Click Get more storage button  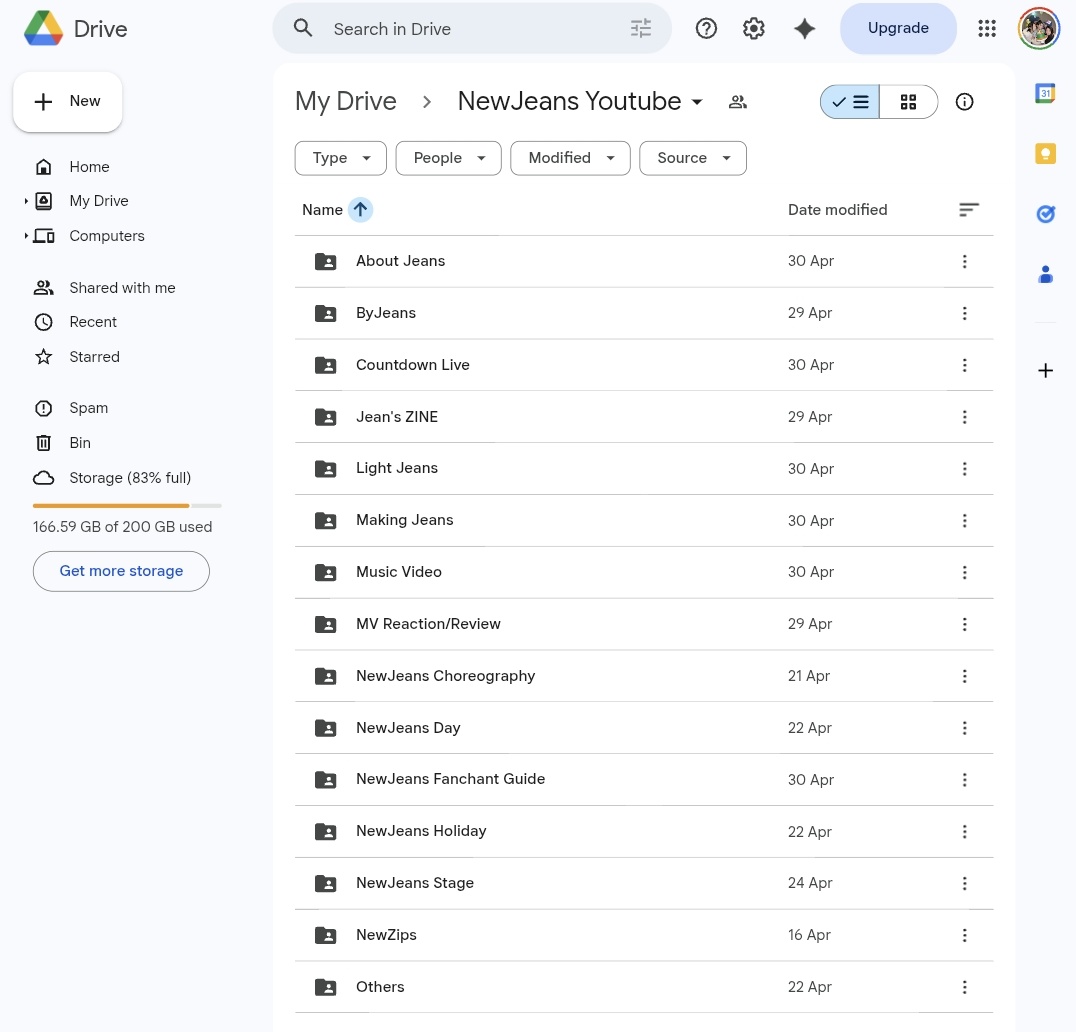121,572
